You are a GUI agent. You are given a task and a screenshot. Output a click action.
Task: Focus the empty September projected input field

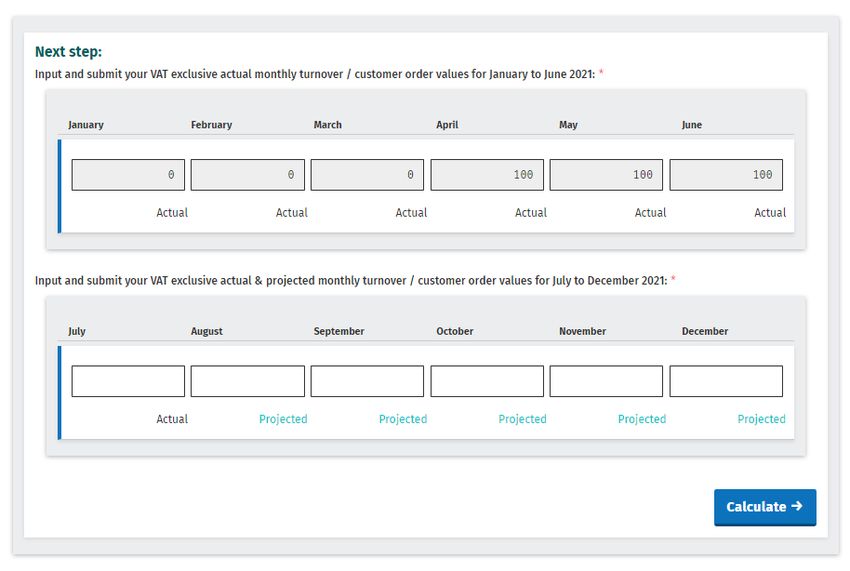[x=367, y=381]
